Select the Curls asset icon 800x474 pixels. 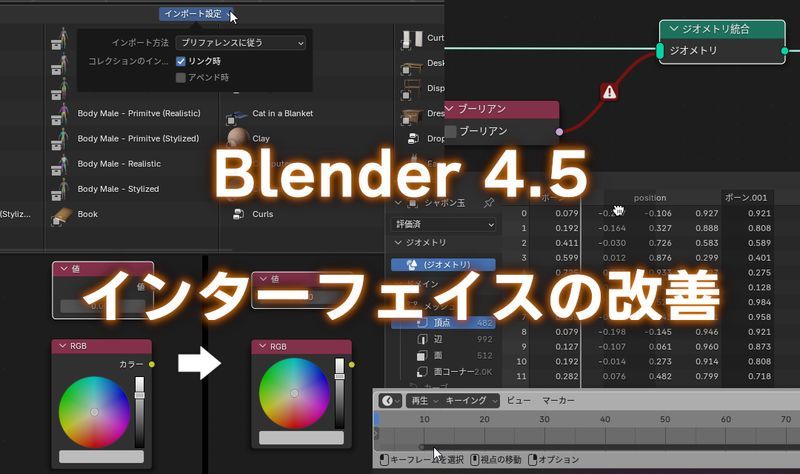(238, 214)
